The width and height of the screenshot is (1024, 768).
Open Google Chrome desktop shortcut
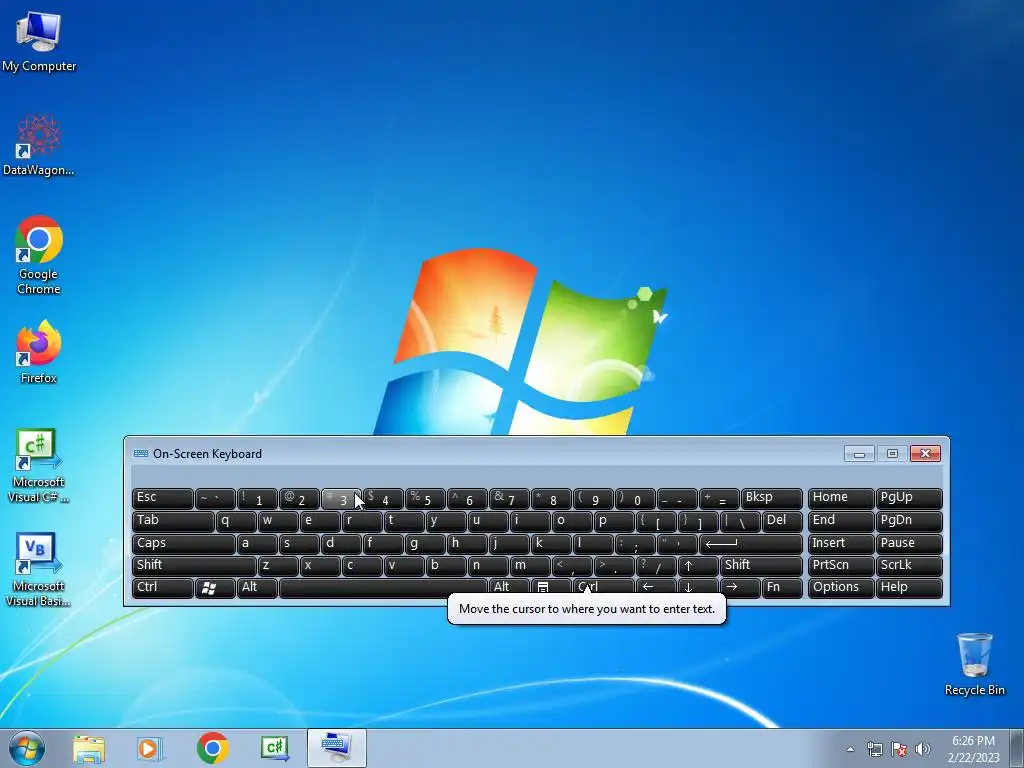tap(39, 255)
